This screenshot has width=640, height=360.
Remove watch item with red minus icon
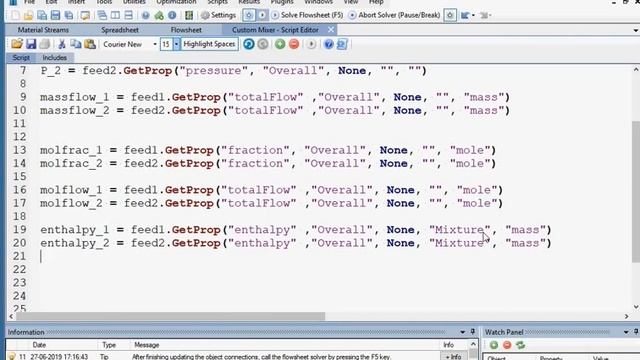(x=507, y=345)
